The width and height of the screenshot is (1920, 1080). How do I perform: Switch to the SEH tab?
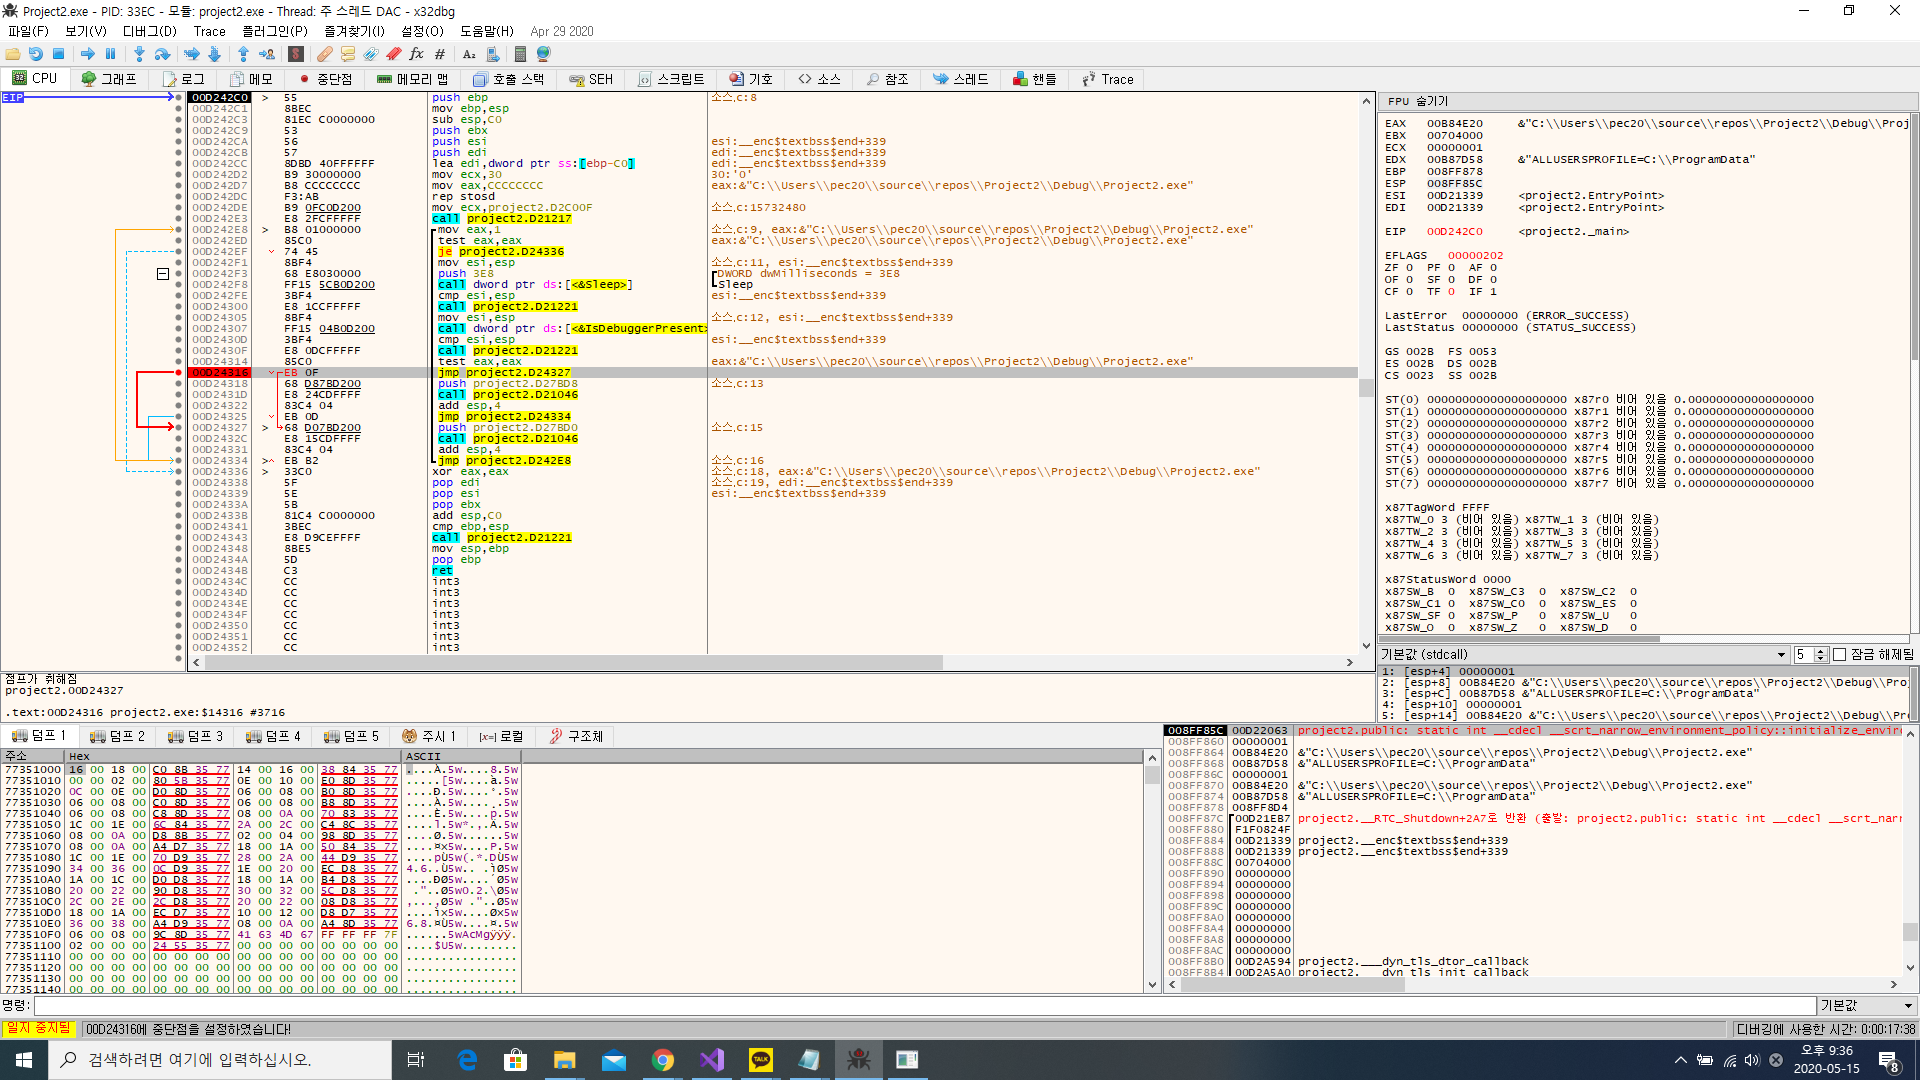coord(591,79)
